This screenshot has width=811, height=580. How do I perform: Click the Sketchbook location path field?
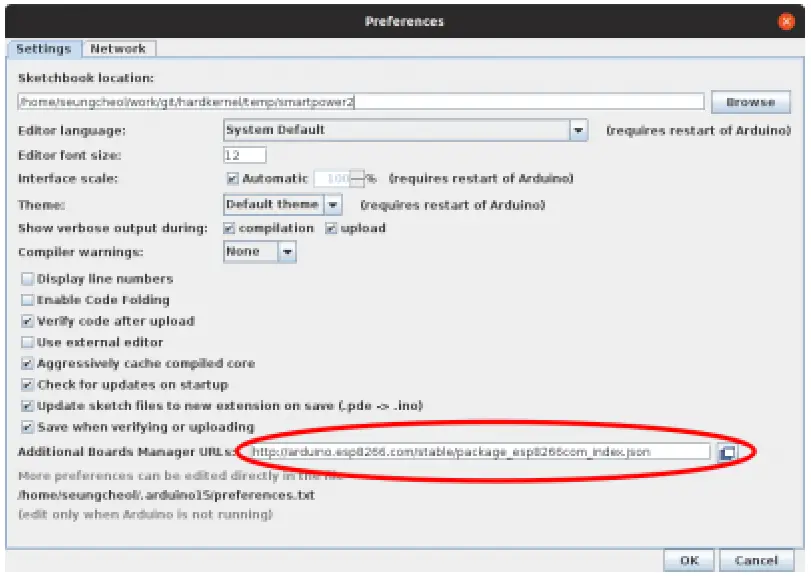coord(361,101)
